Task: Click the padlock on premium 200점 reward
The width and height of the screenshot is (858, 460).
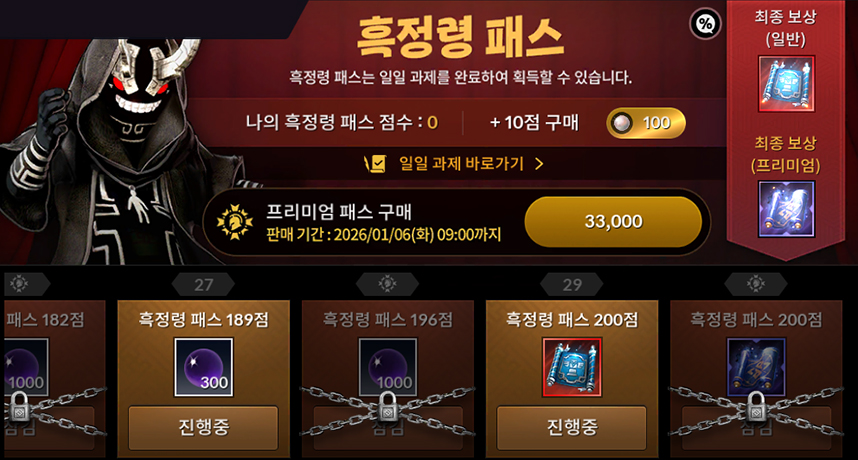Action: (x=756, y=407)
